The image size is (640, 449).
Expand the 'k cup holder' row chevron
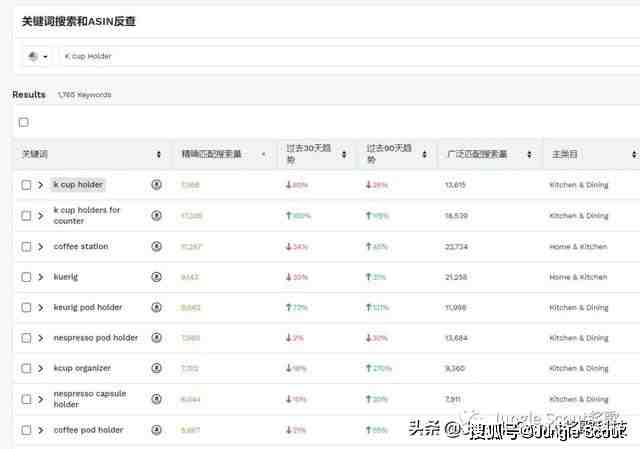pos(40,185)
